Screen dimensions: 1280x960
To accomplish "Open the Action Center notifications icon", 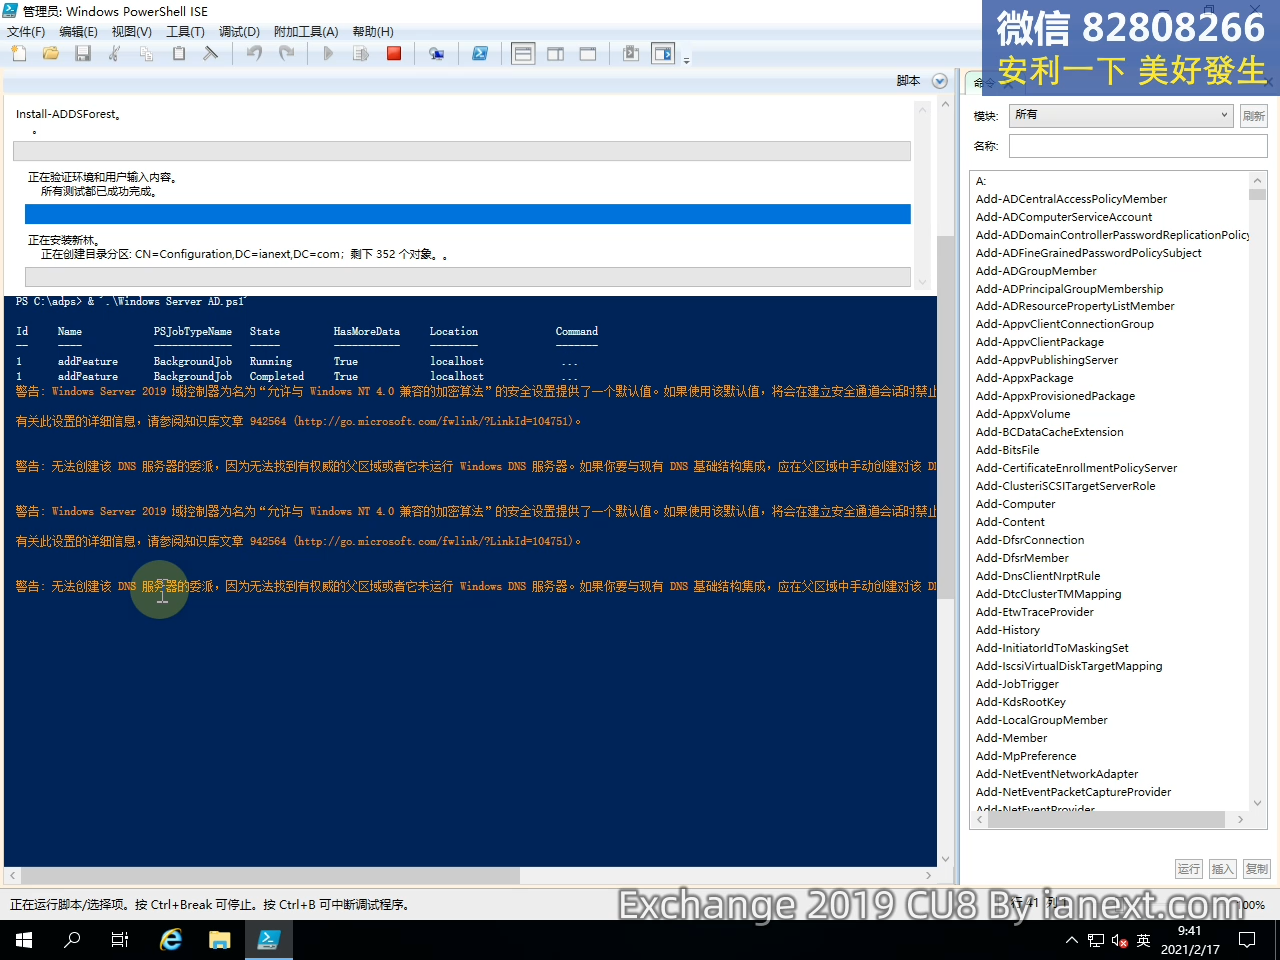I will [x=1247, y=940].
